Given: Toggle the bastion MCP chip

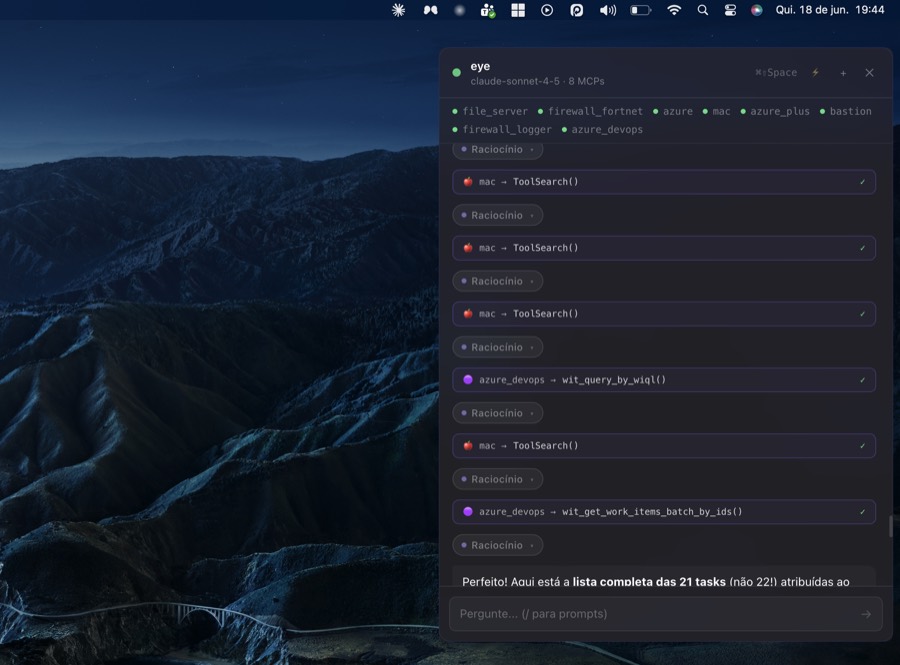Looking at the screenshot, I should click(x=845, y=111).
